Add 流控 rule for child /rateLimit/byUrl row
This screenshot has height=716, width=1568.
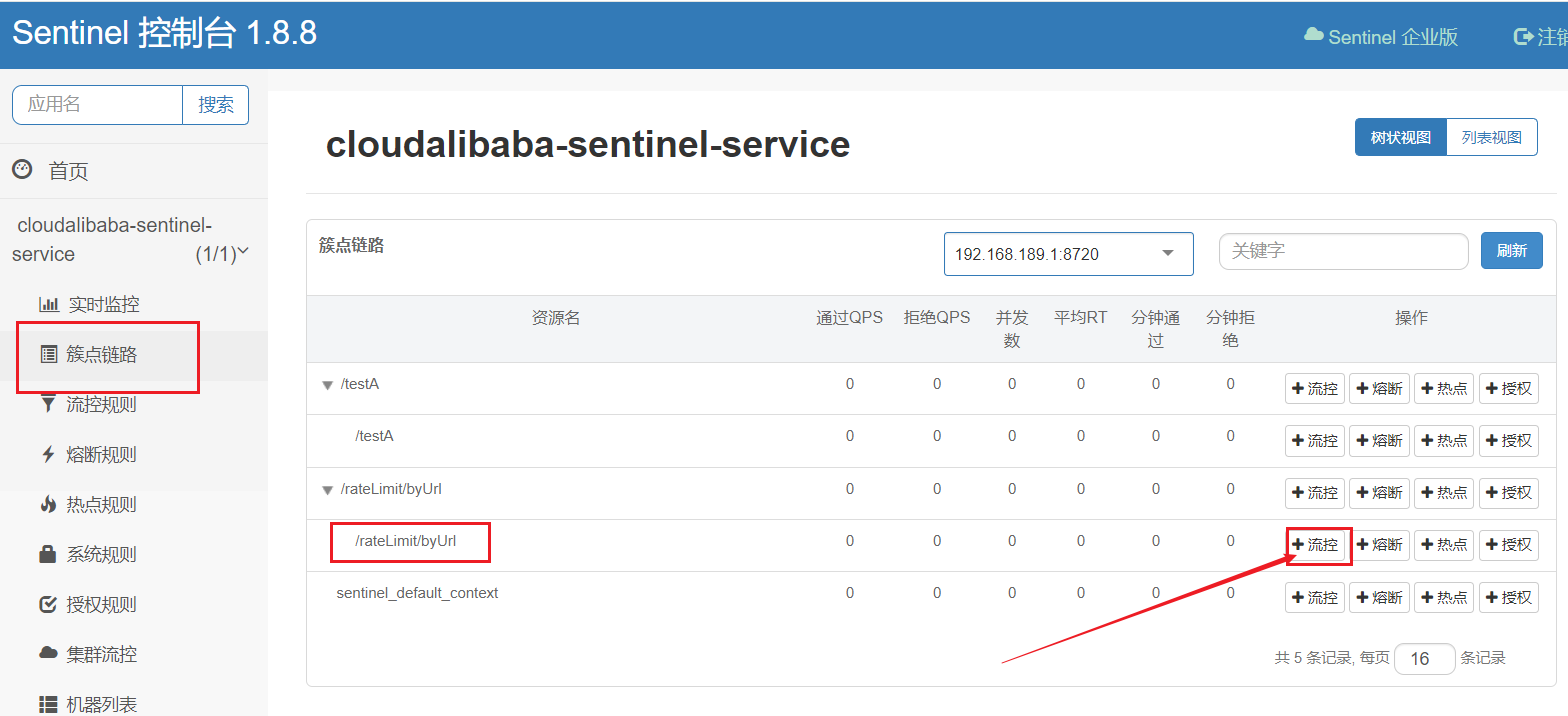pos(1315,545)
